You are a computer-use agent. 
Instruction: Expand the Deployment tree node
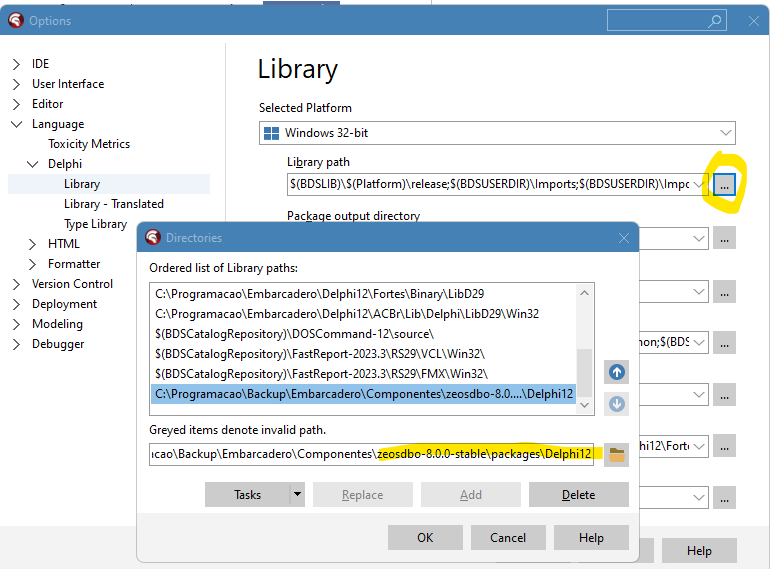tap(16, 304)
